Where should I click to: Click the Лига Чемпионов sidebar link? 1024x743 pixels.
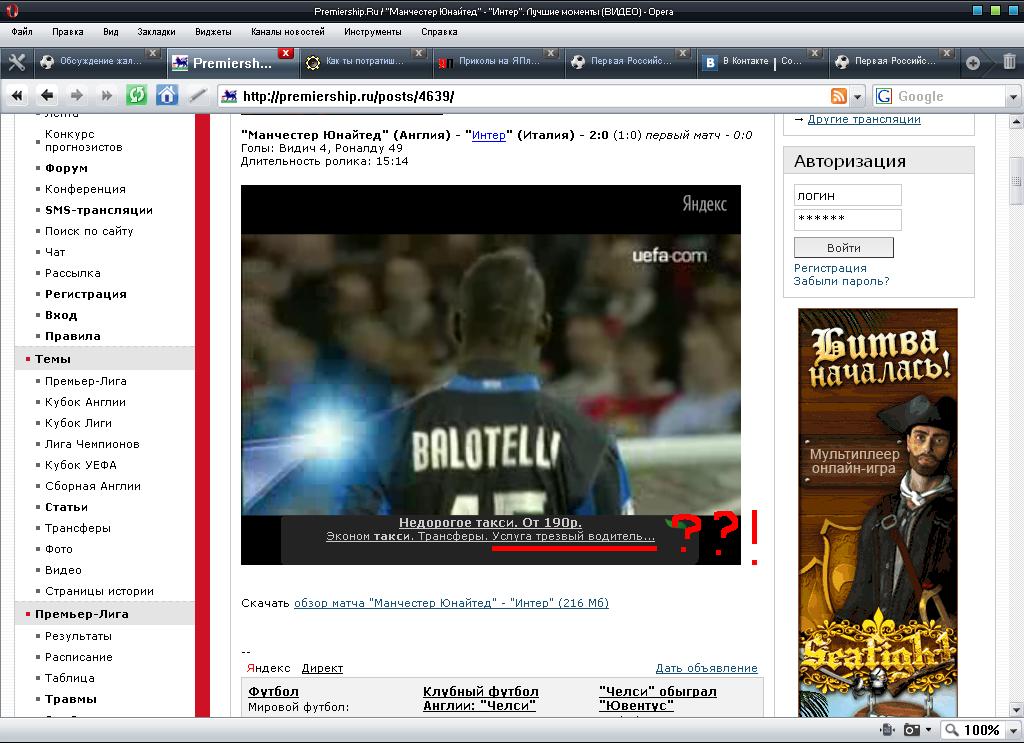[x=92, y=444]
